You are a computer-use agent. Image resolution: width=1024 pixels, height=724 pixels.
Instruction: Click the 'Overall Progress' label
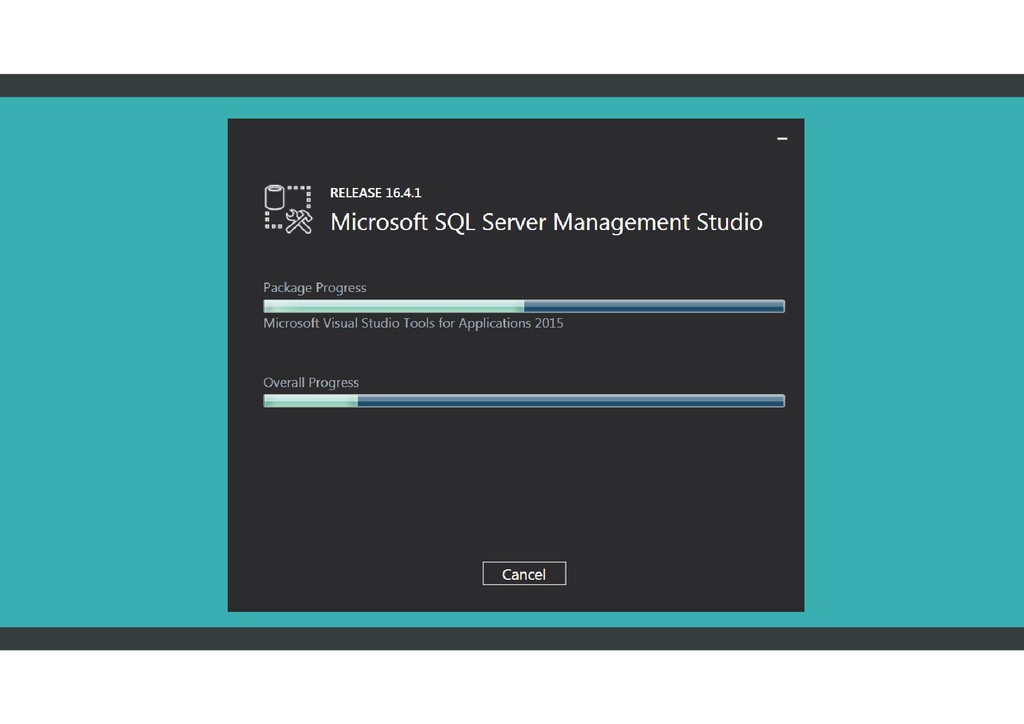311,383
